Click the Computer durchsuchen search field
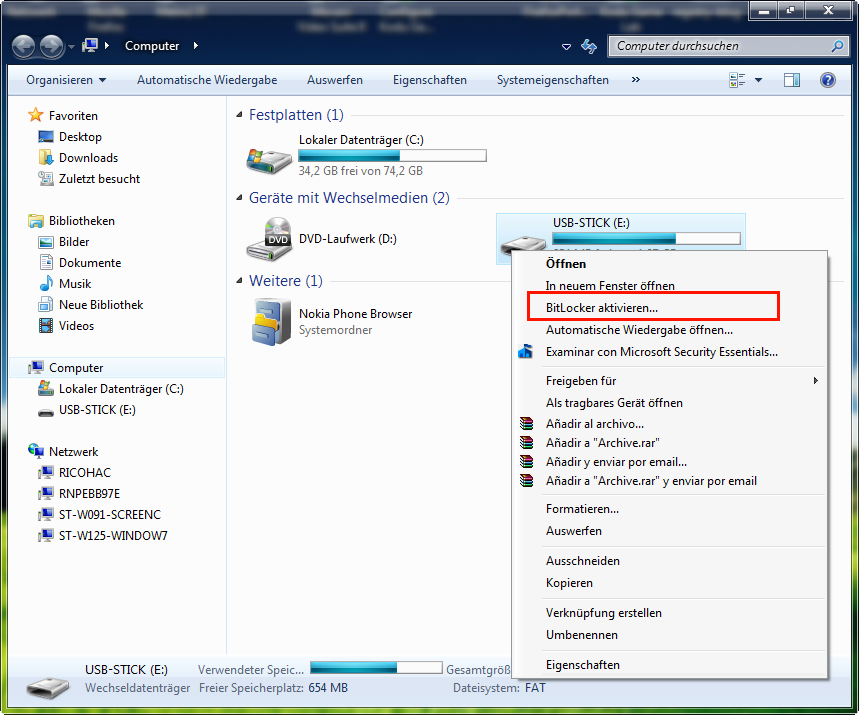 coord(720,46)
